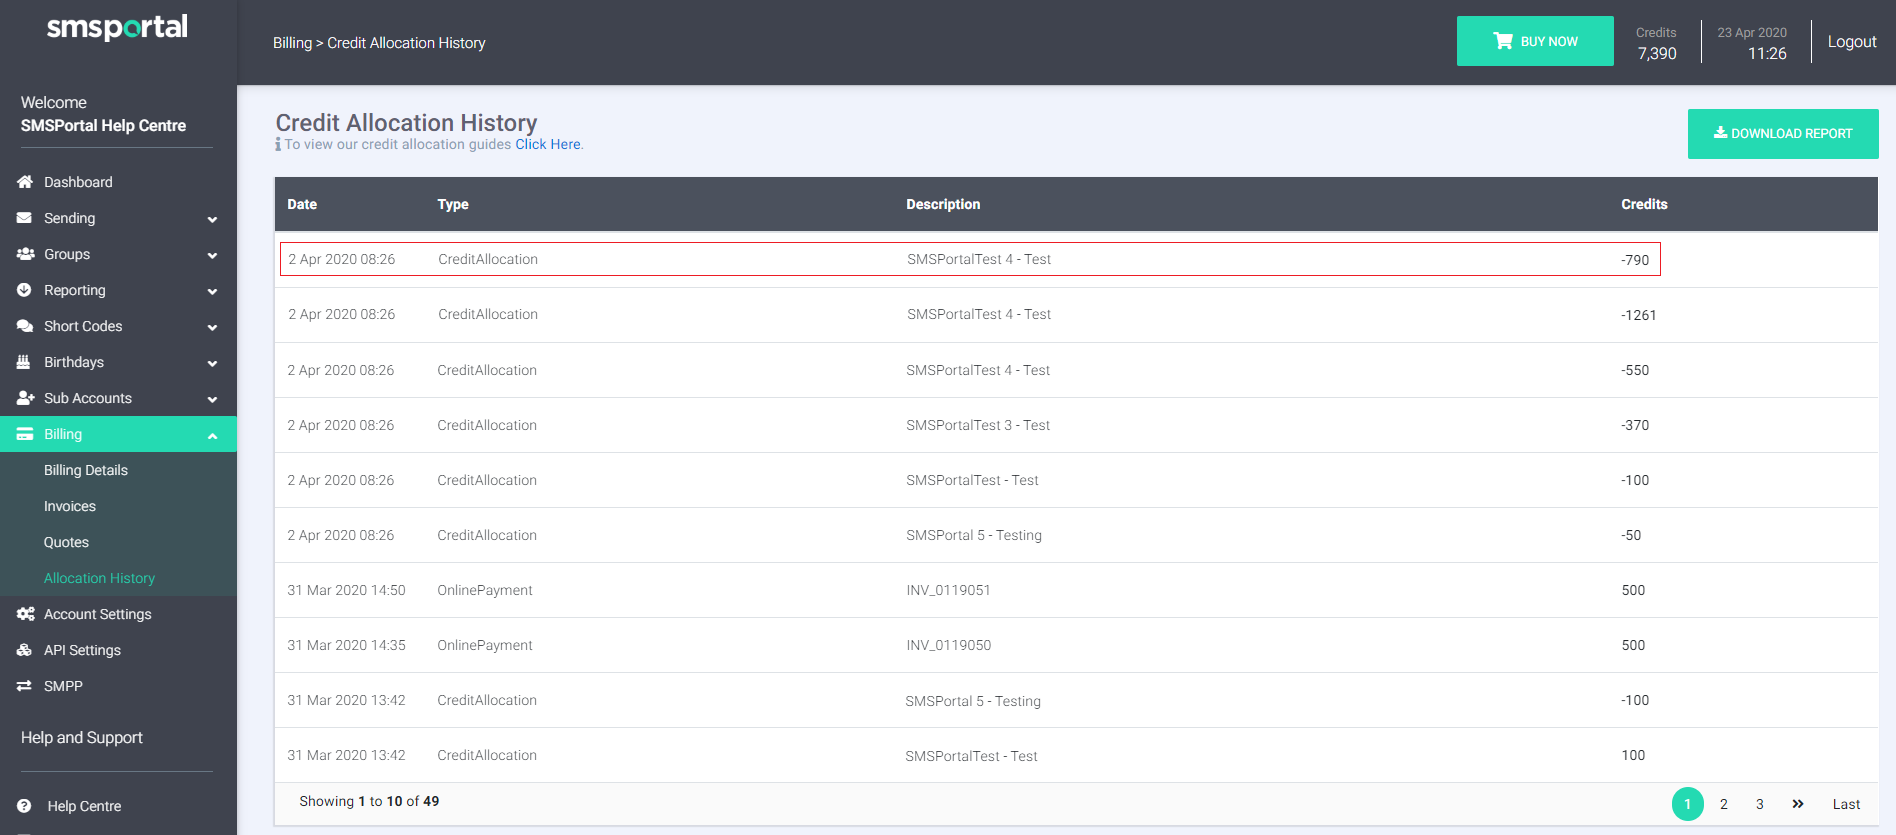Go to pagination page 1
The width and height of the screenshot is (1896, 835).
[1688, 804]
